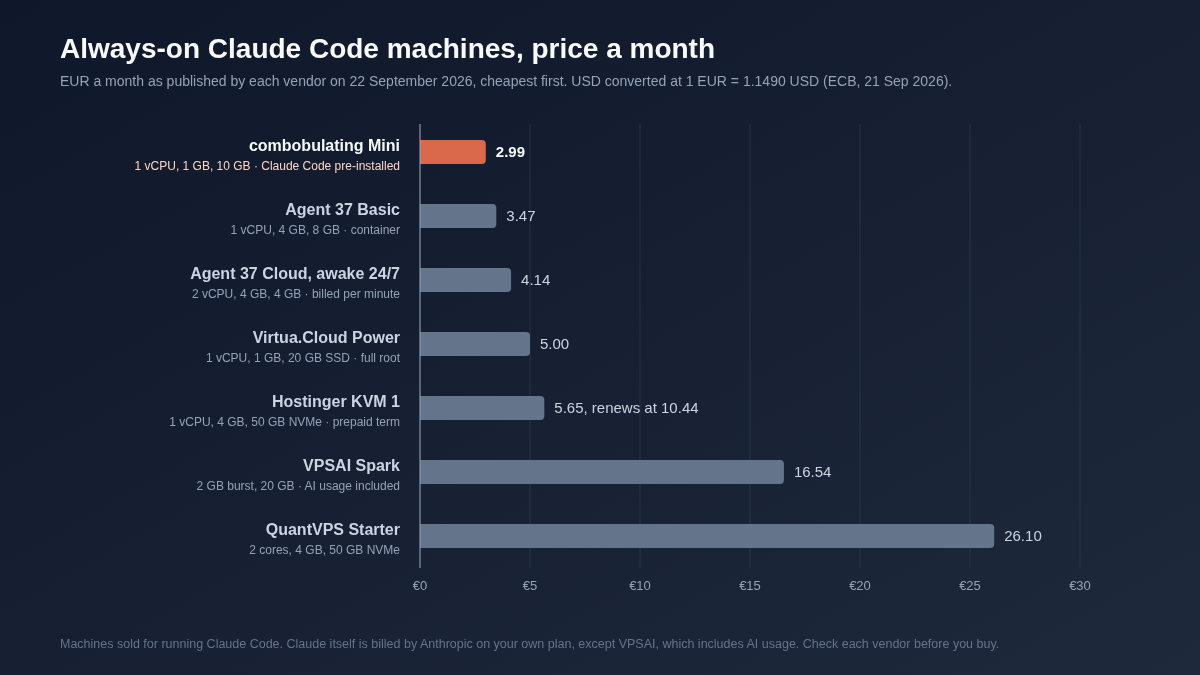Click '2 vCPU, 4 GB, 4 GB · billed per minute'
The width and height of the screenshot is (1200, 675).
coord(296,294)
